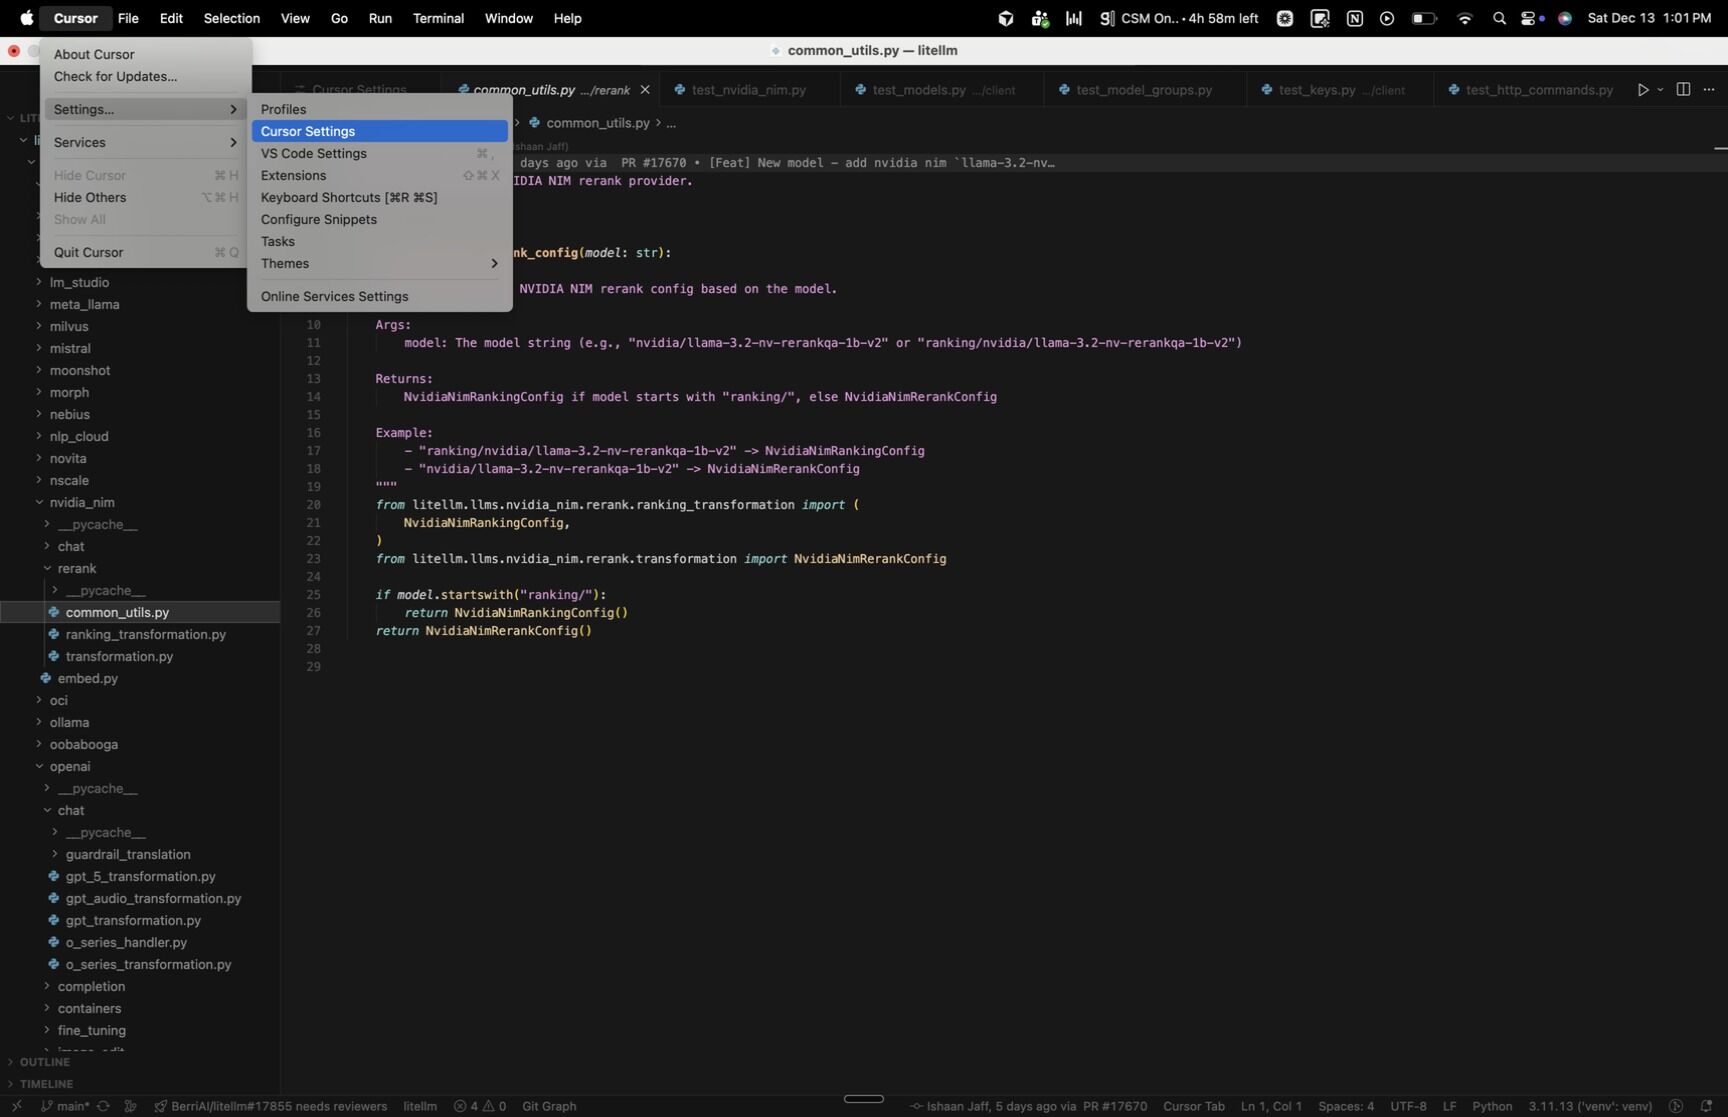Image resolution: width=1728 pixels, height=1117 pixels.
Task: Open the run options dropdown arrow
Action: pyautogui.click(x=1660, y=90)
